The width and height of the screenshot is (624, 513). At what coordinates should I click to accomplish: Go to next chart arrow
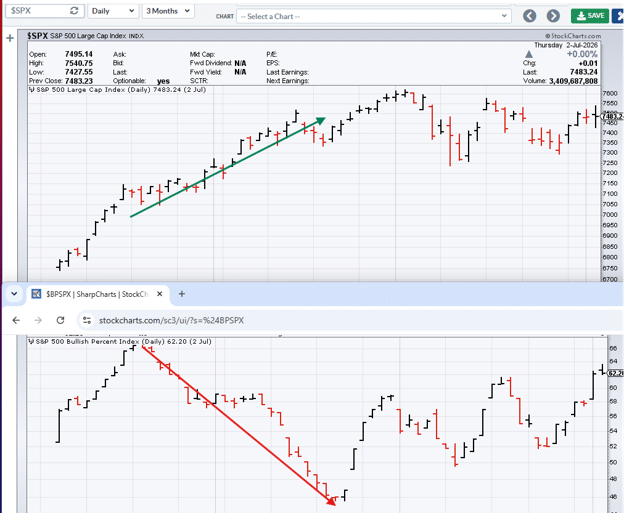(x=553, y=16)
